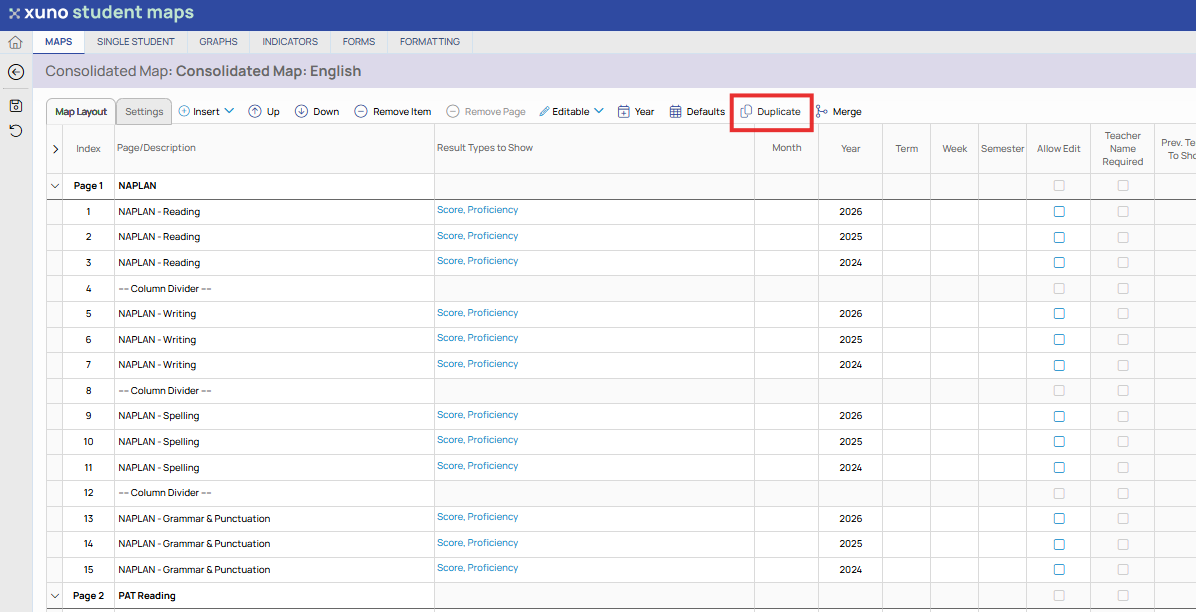This screenshot has height=612, width=1196.
Task: Select the Maps tab
Action: [x=59, y=42]
